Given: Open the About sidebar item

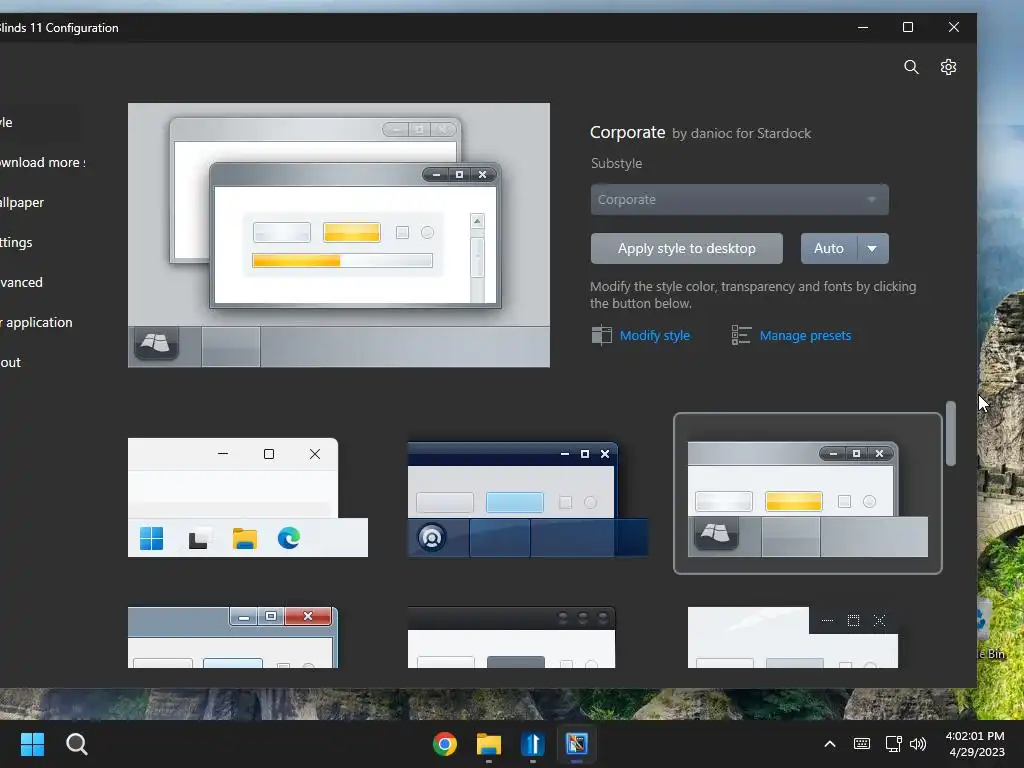Looking at the screenshot, I should point(10,362).
